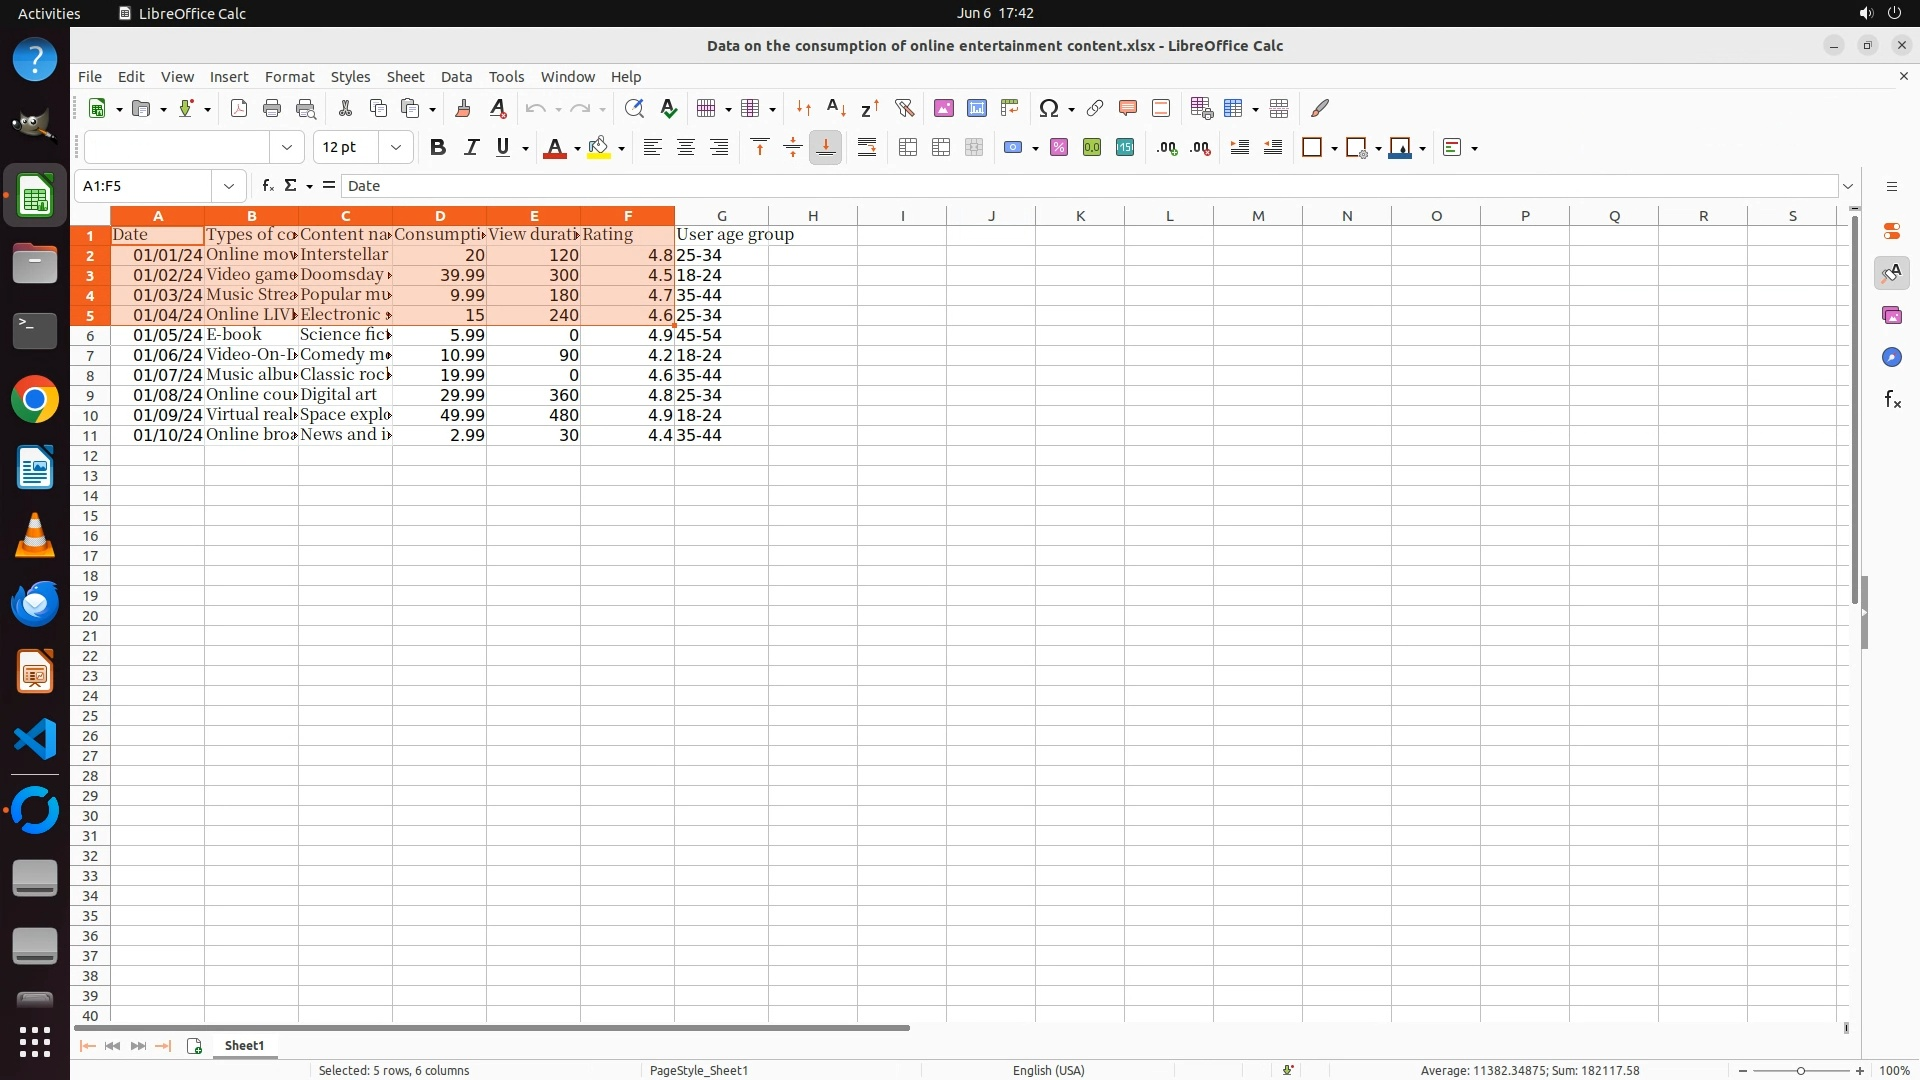Click row 6 header
This screenshot has width=1920, height=1080.
click(x=90, y=336)
